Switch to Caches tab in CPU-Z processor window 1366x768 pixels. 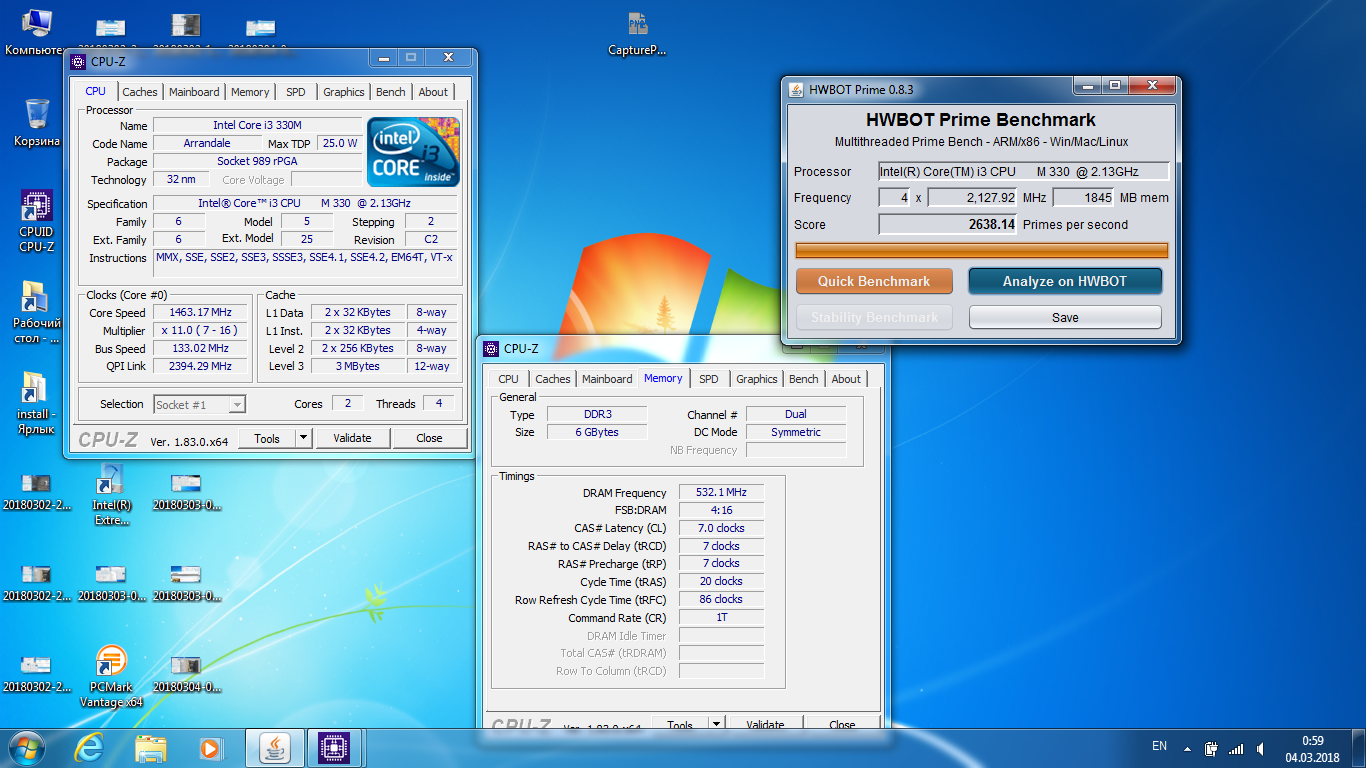(x=140, y=92)
